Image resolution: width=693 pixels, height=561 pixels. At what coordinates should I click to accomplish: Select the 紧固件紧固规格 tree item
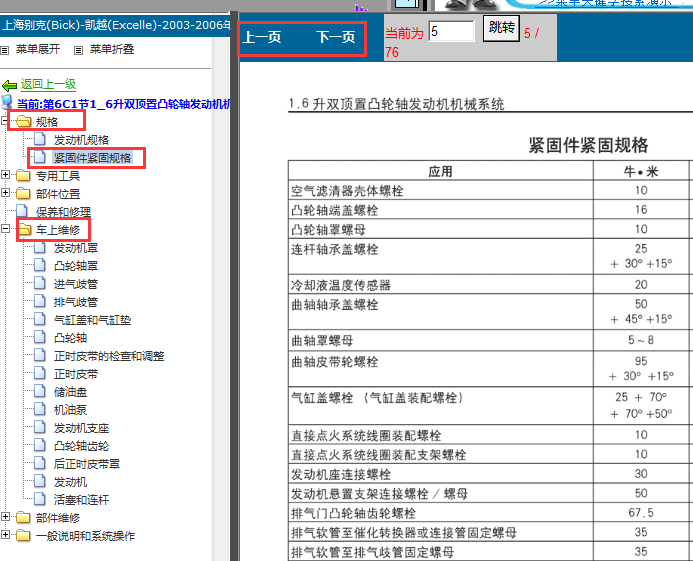92,158
